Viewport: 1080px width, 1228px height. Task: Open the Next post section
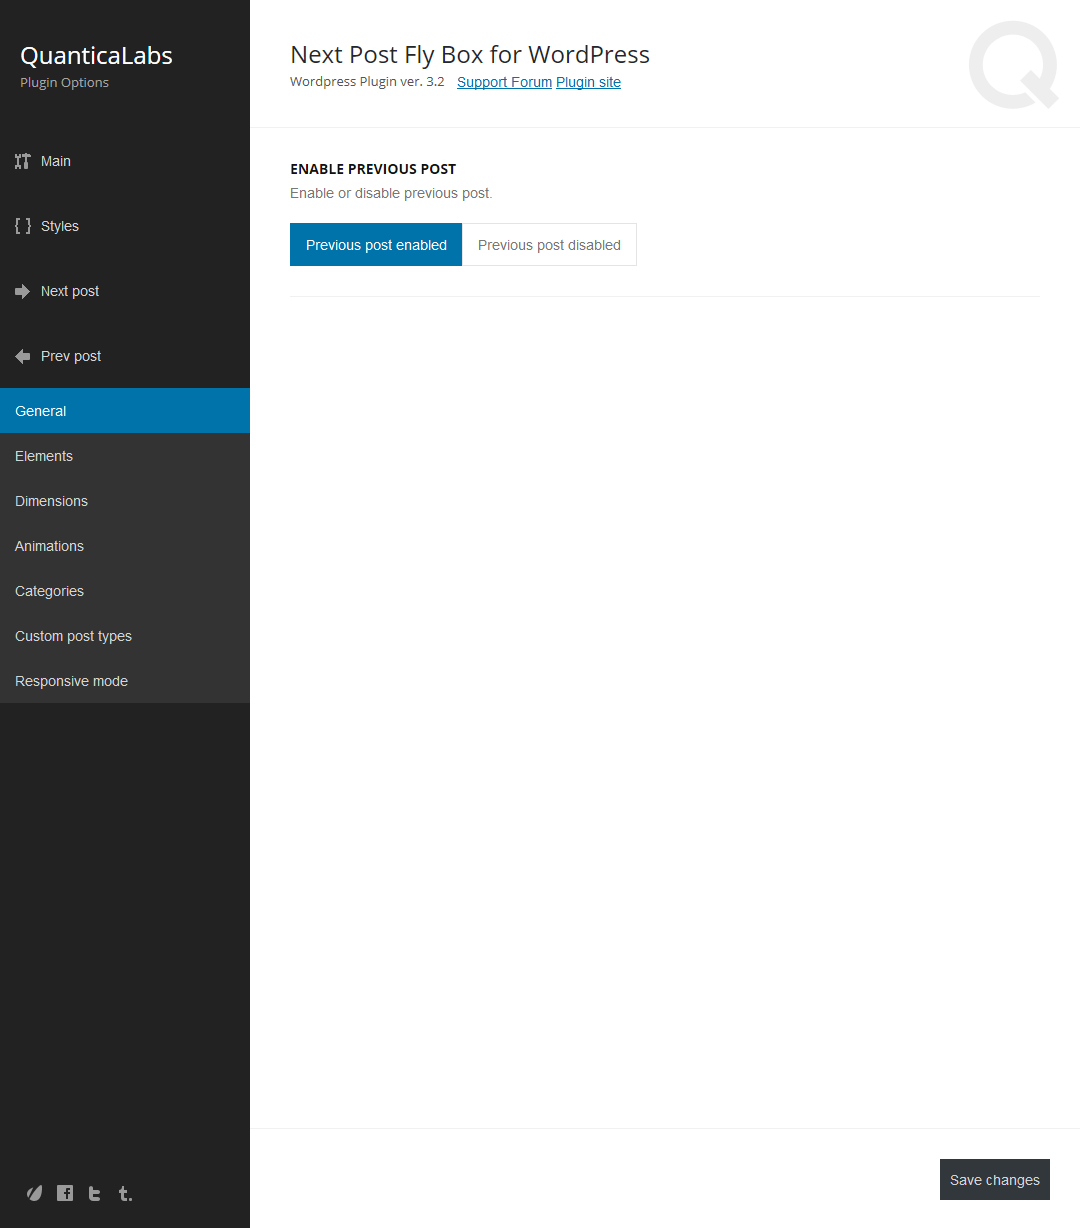click(125, 291)
